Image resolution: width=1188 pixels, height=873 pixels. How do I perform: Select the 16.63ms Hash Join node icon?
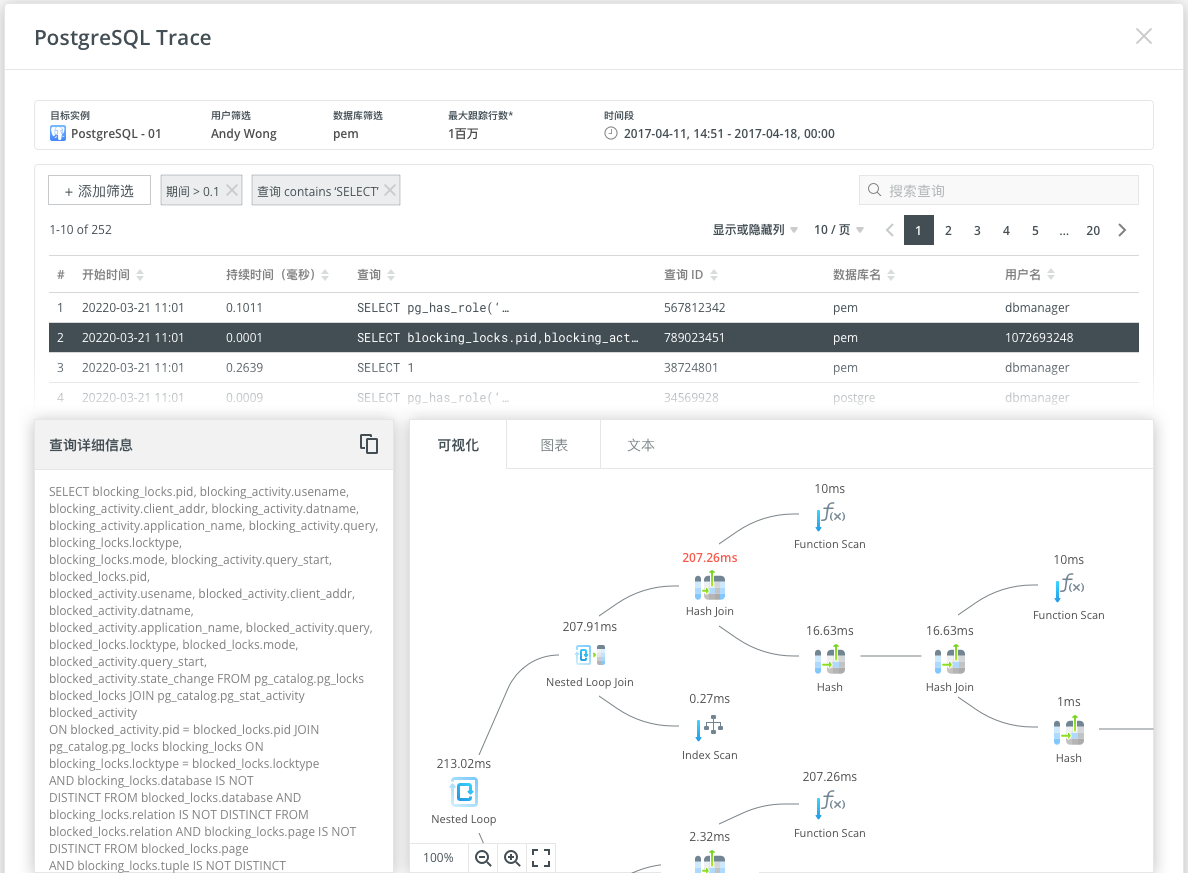(x=949, y=659)
